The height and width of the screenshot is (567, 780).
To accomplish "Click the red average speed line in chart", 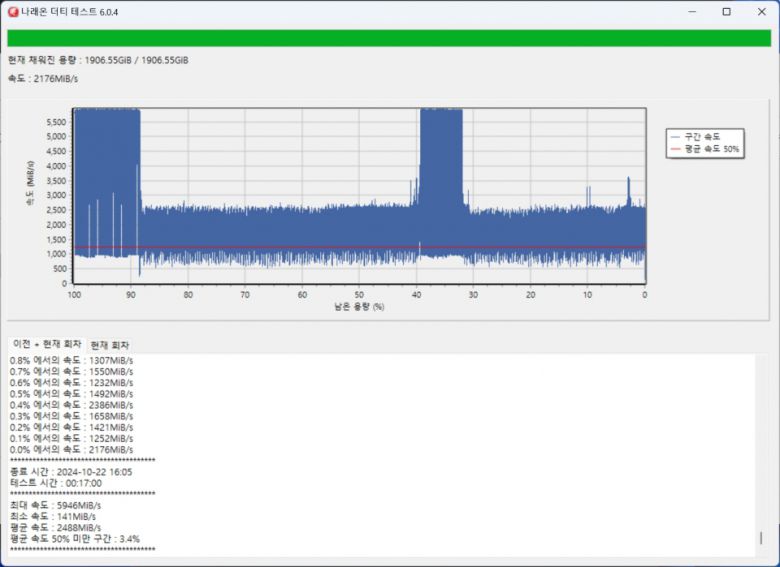I will pos(300,248).
